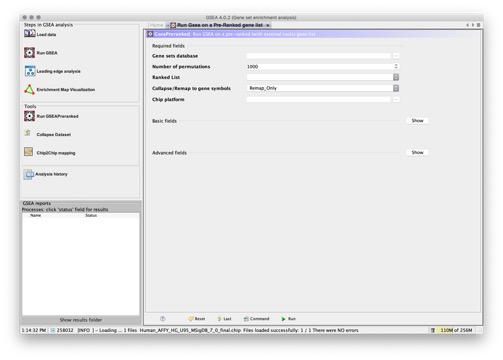The width and height of the screenshot is (503, 360).
Task: Launch Enrichment Map Visualization
Action: pos(59,89)
